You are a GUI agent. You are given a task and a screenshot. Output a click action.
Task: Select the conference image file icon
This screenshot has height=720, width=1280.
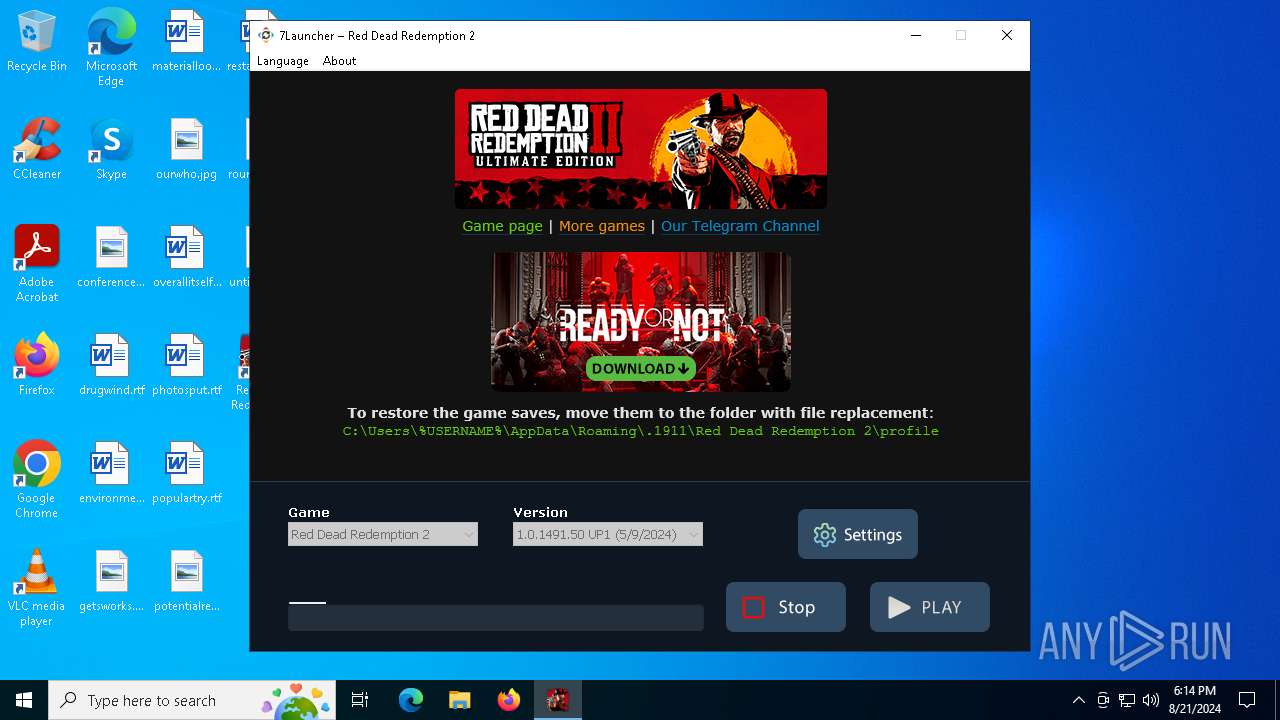coord(111,257)
